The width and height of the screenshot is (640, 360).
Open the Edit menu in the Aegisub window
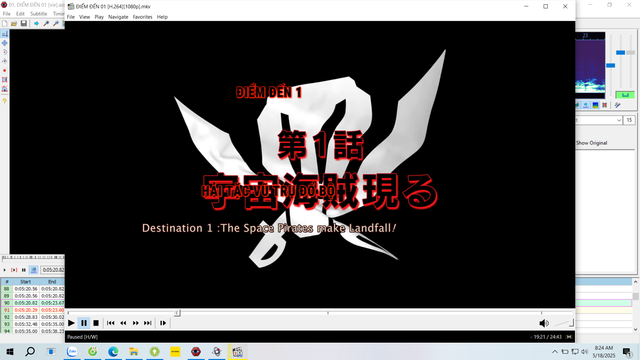[x=20, y=13]
